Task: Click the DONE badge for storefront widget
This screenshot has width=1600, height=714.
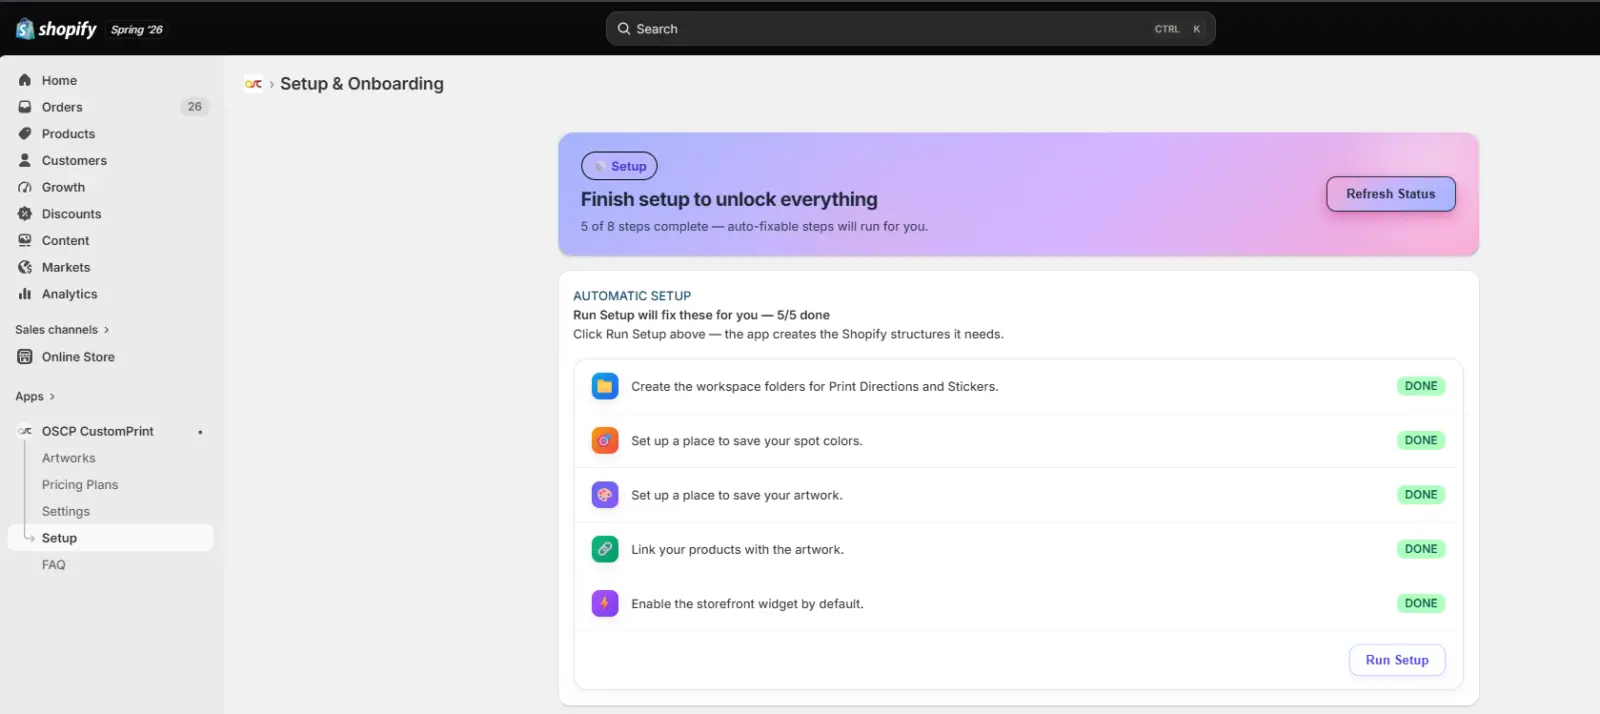Action: pyautogui.click(x=1421, y=603)
